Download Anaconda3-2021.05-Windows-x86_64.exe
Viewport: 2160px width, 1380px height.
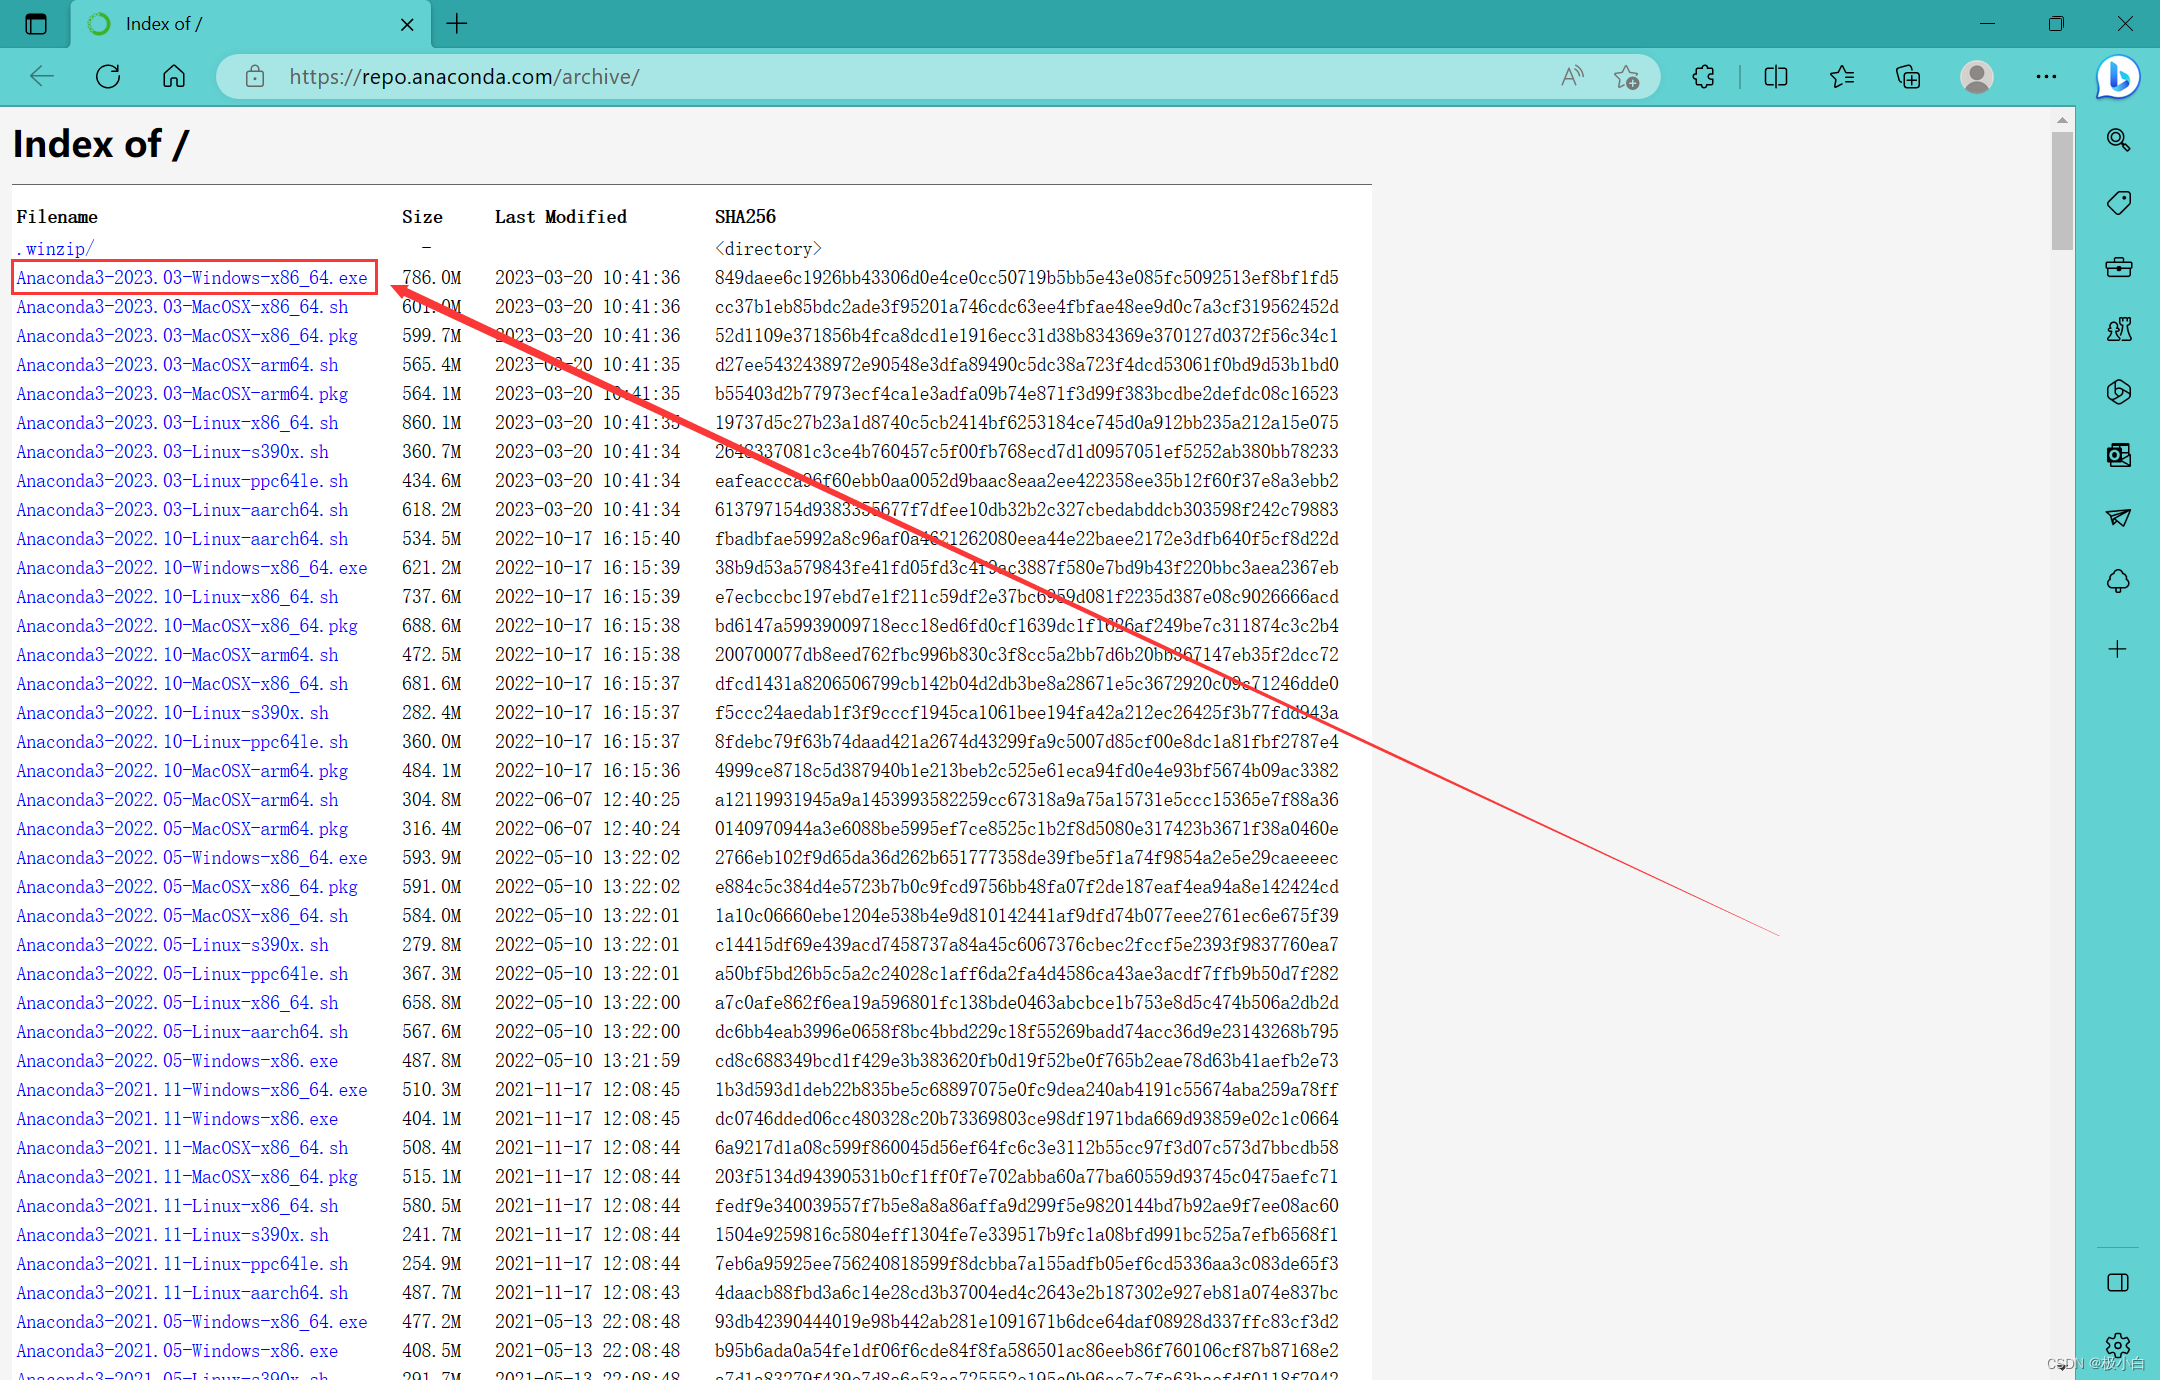(x=192, y=1322)
